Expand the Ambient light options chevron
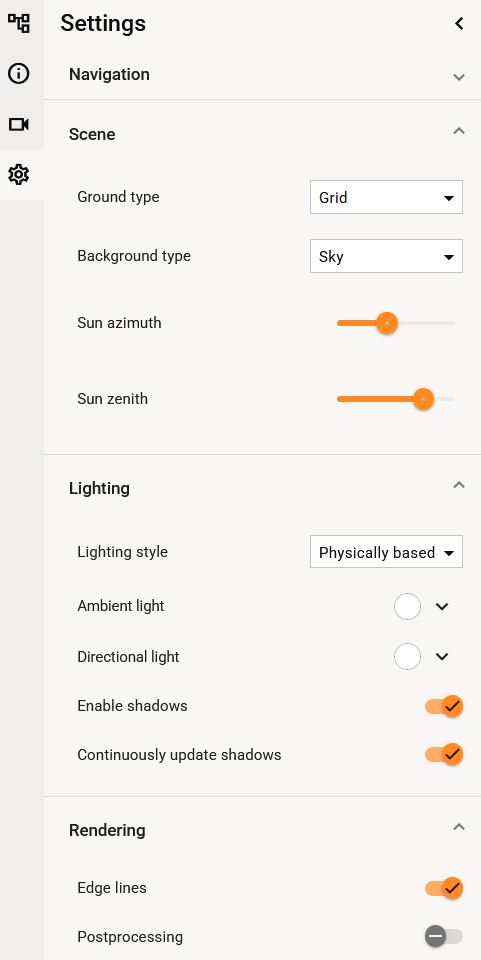Image resolution: width=481 pixels, height=960 pixels. point(442,607)
